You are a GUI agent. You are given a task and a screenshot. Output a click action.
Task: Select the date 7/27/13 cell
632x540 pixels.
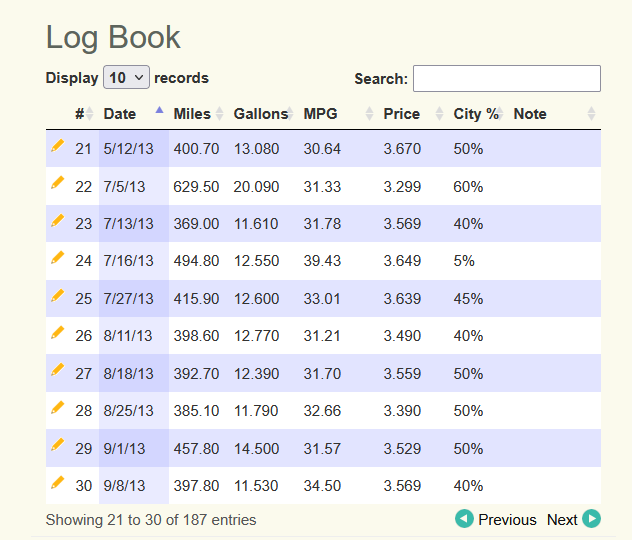[x=134, y=299]
